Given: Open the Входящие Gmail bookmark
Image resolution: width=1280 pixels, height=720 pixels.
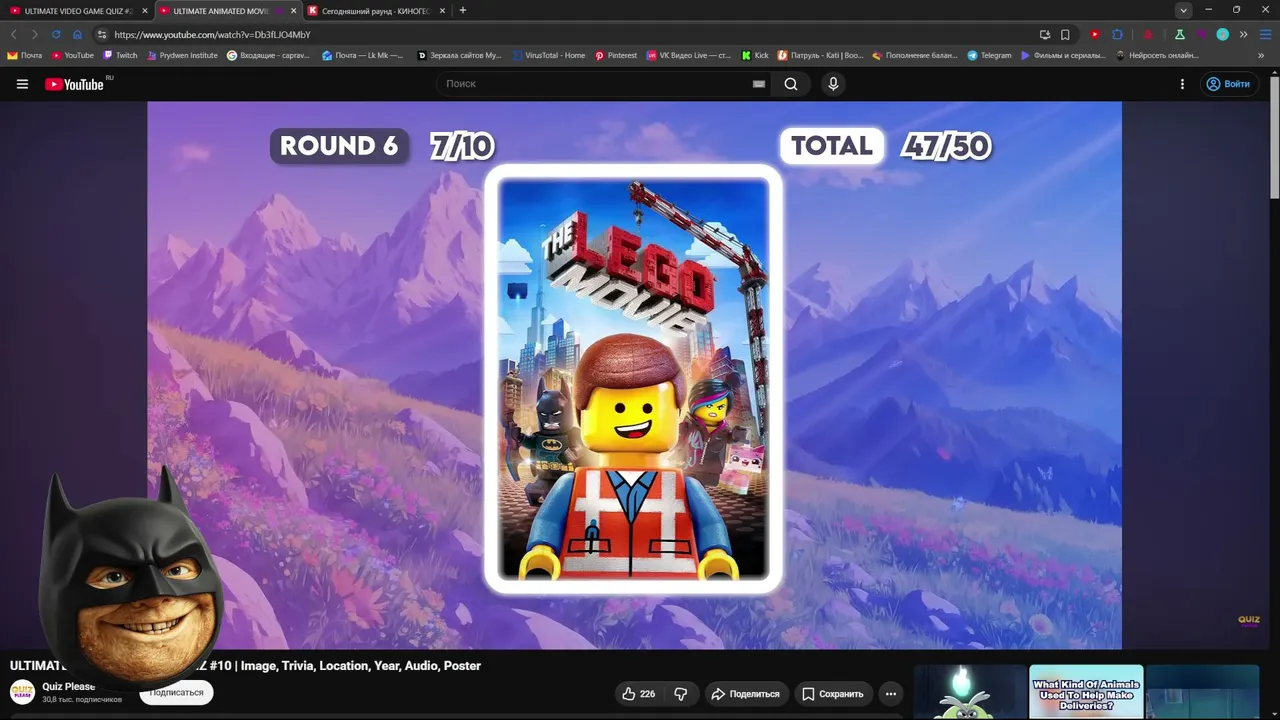Looking at the screenshot, I should coord(269,55).
